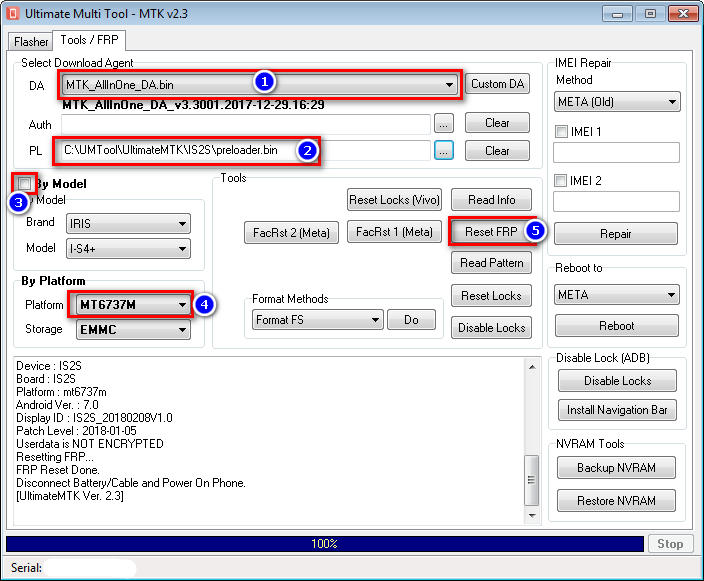The image size is (704, 581).
Task: Click the Ultimate Multi Tool app icon in title bar
Action: (x=12, y=13)
